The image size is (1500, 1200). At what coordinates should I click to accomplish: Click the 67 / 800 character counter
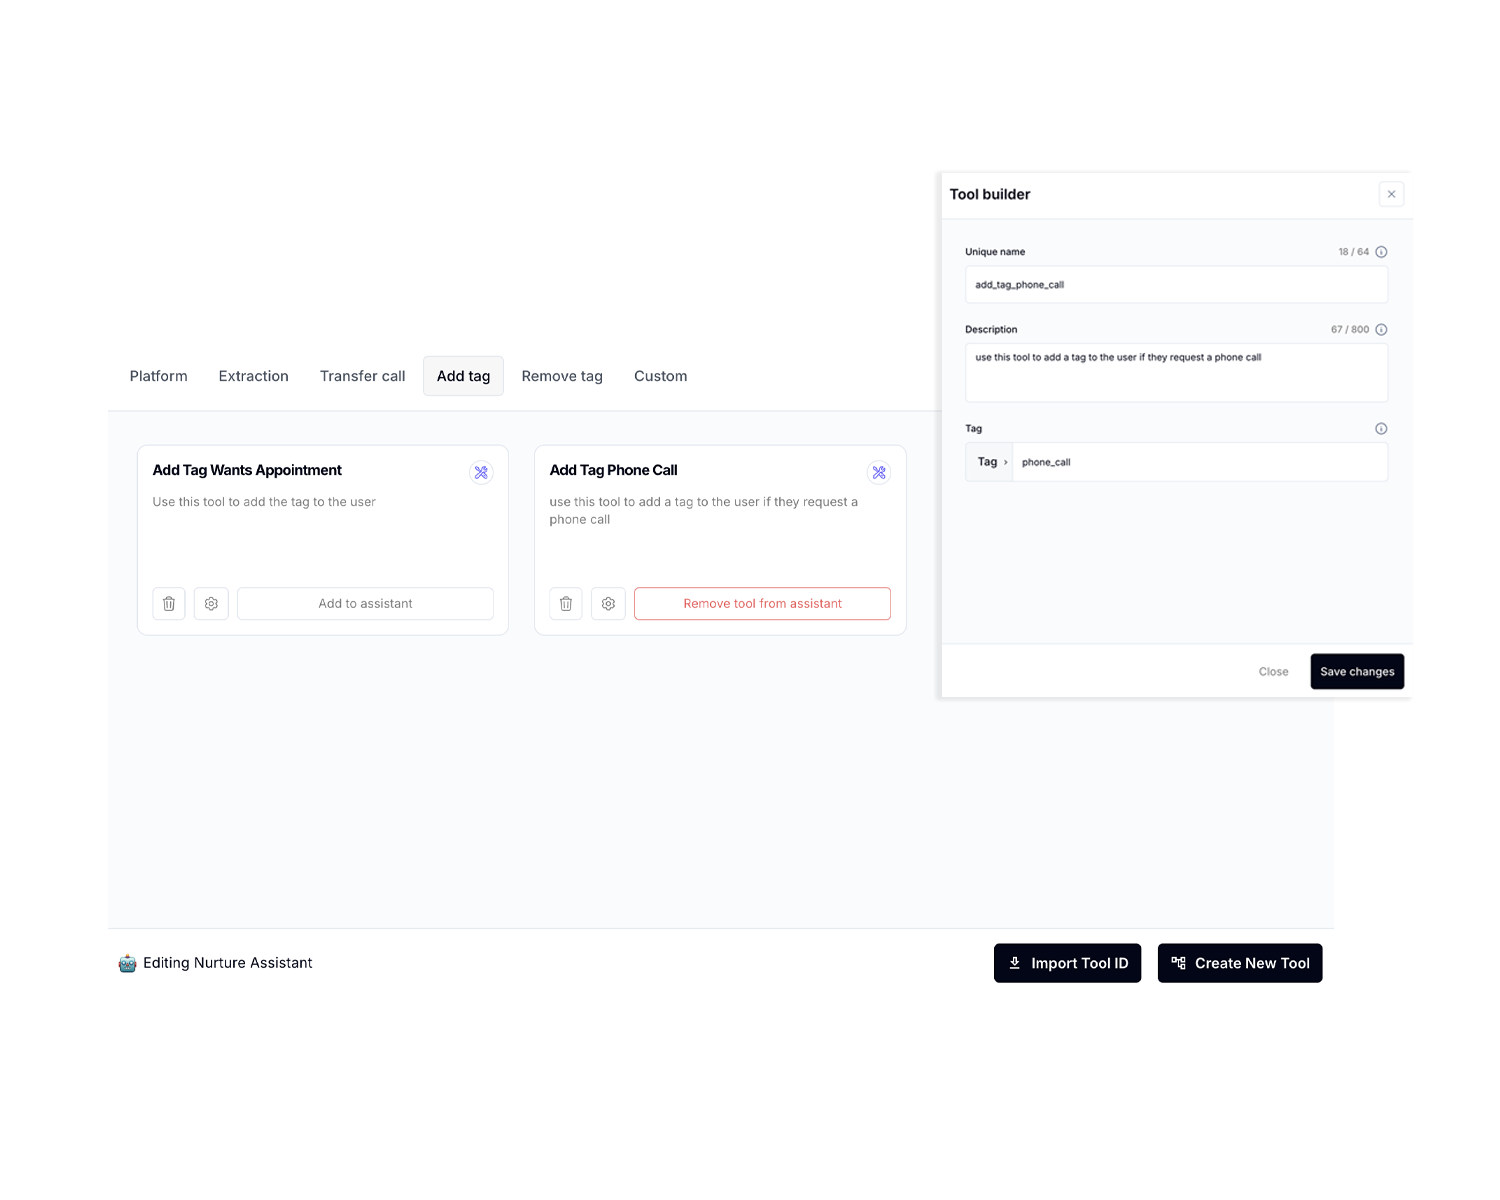pyautogui.click(x=1350, y=330)
